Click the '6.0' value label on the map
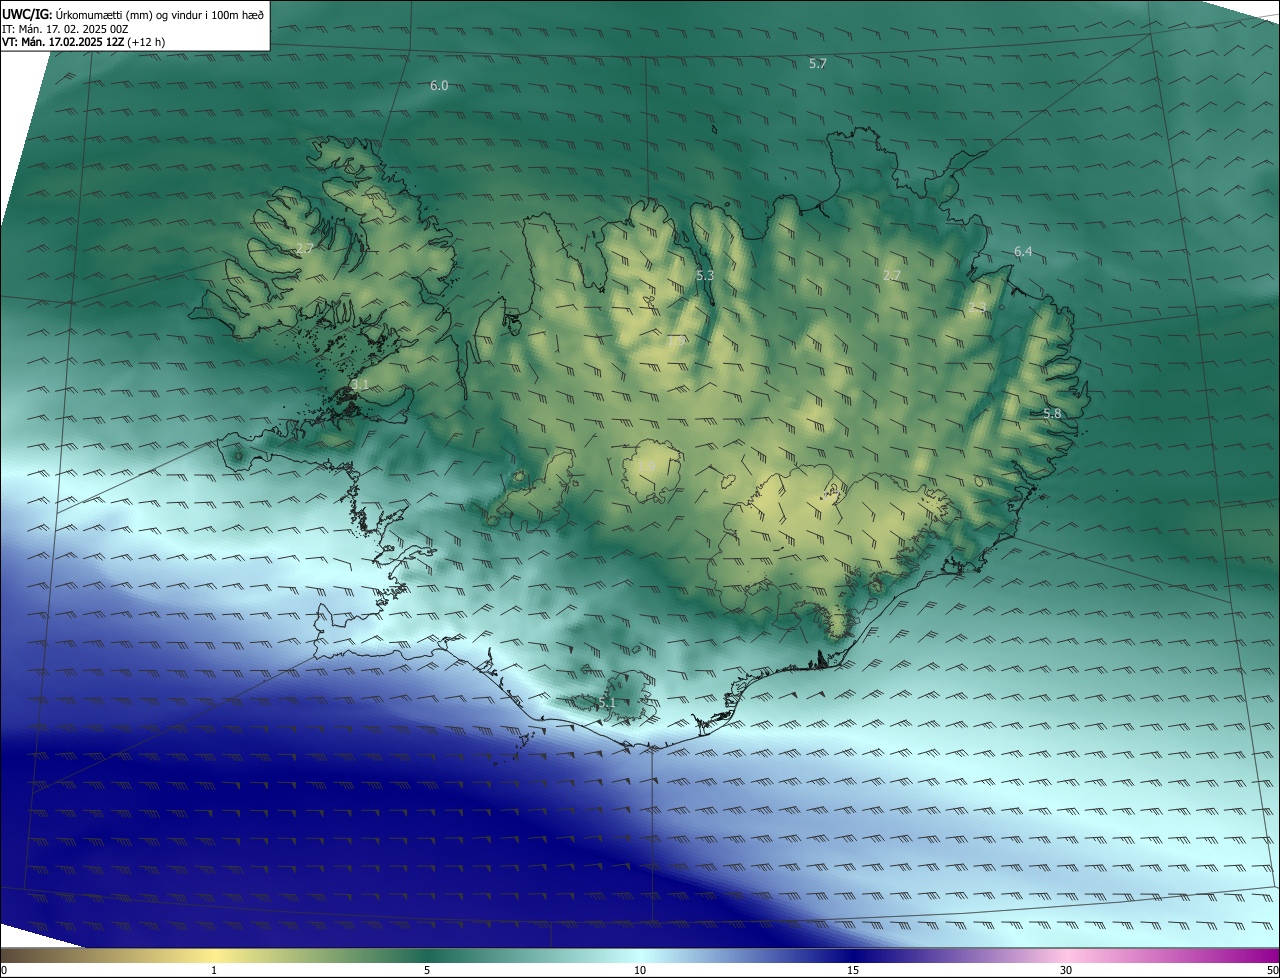Screen dimensions: 1280x978 [x=439, y=86]
